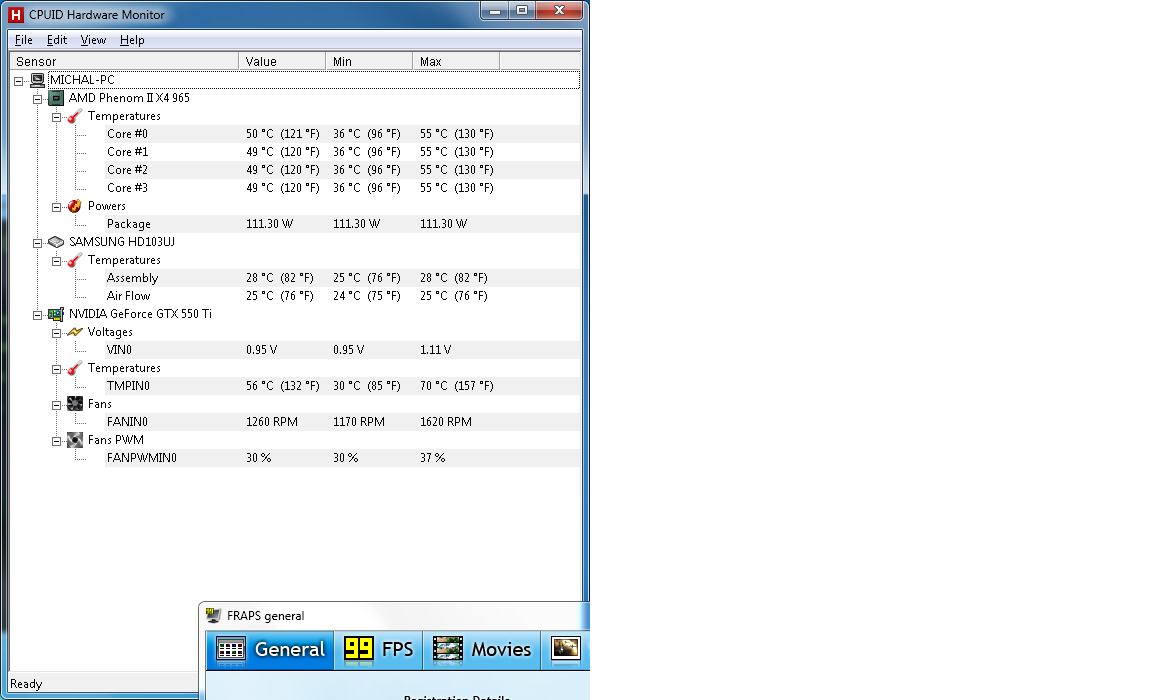This screenshot has height=700, width=1152.
Task: Select the Core #2 row
Action: coord(342,170)
